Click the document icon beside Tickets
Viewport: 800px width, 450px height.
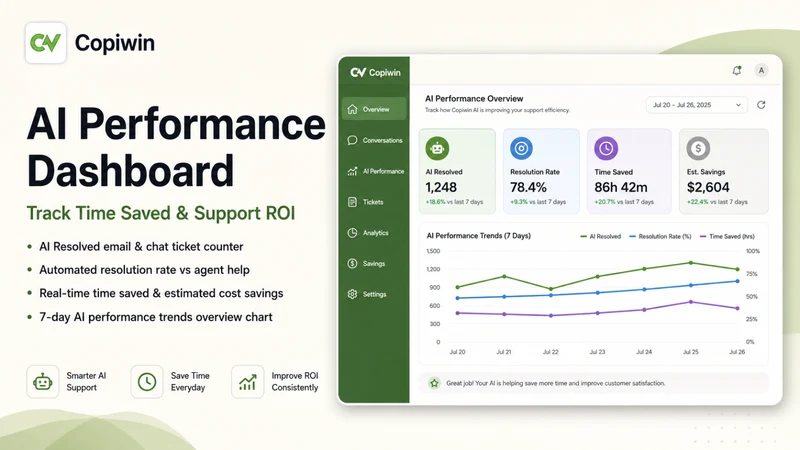[352, 202]
